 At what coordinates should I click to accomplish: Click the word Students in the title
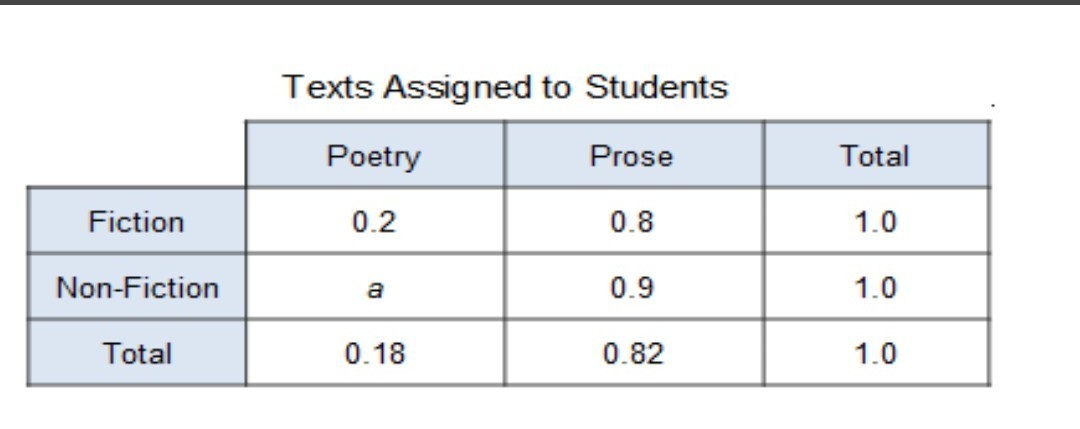[x=656, y=87]
